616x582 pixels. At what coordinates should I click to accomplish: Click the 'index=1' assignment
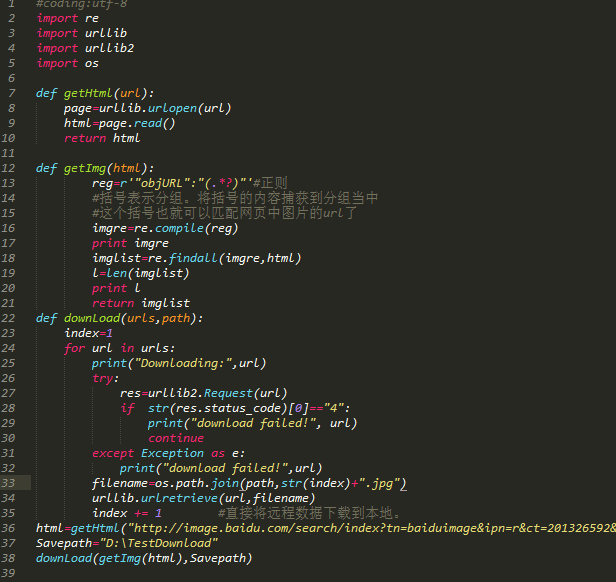(x=89, y=333)
